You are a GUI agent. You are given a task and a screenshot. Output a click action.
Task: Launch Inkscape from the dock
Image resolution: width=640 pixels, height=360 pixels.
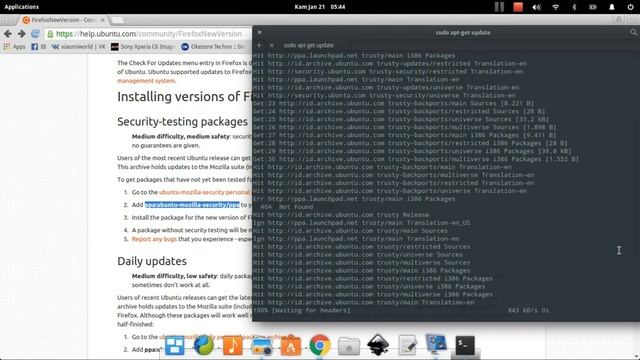point(378,346)
